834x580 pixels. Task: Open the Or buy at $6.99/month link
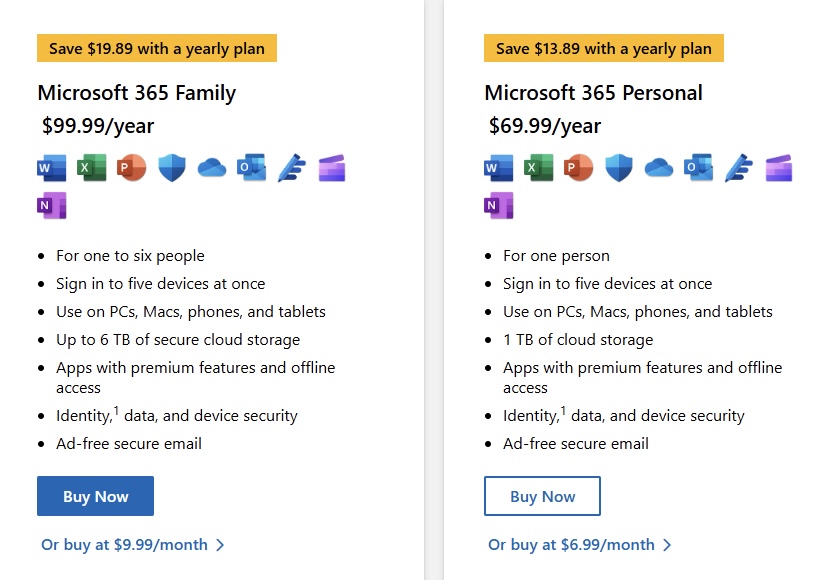(x=580, y=544)
